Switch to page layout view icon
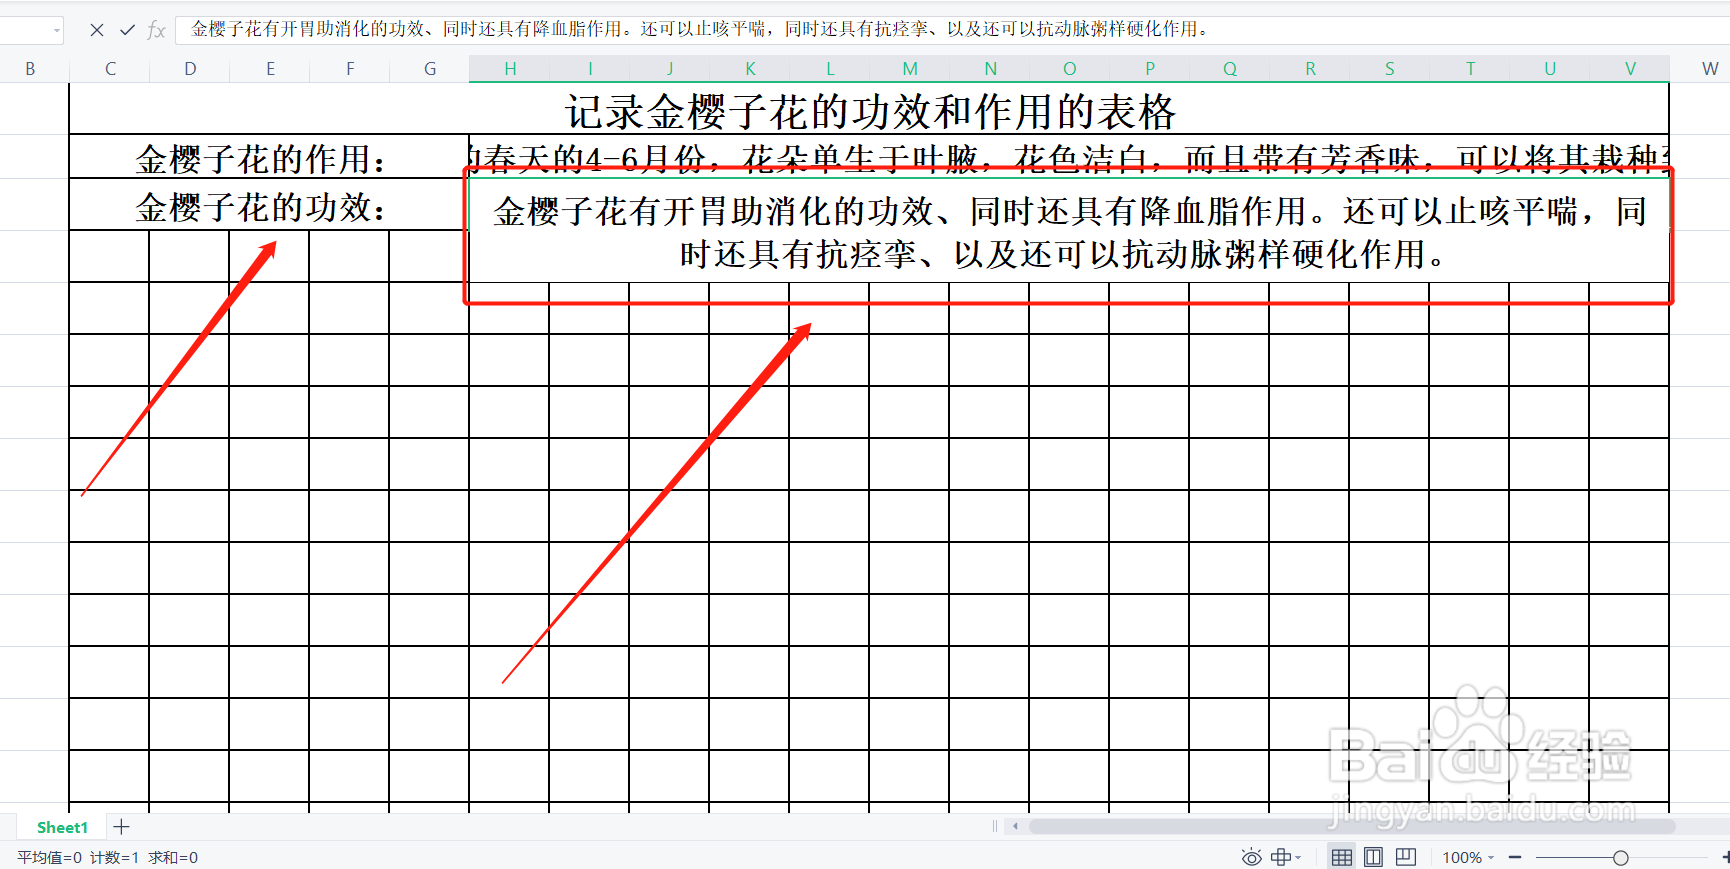The height and width of the screenshot is (869, 1730). [1374, 857]
